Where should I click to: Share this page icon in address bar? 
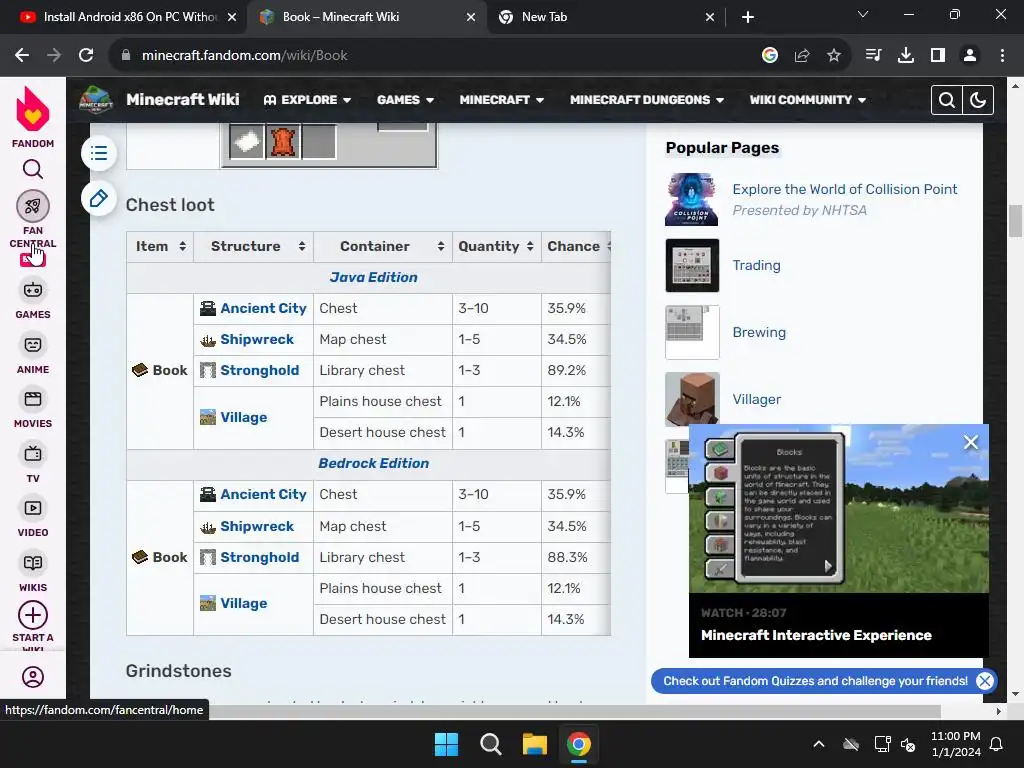coord(802,56)
